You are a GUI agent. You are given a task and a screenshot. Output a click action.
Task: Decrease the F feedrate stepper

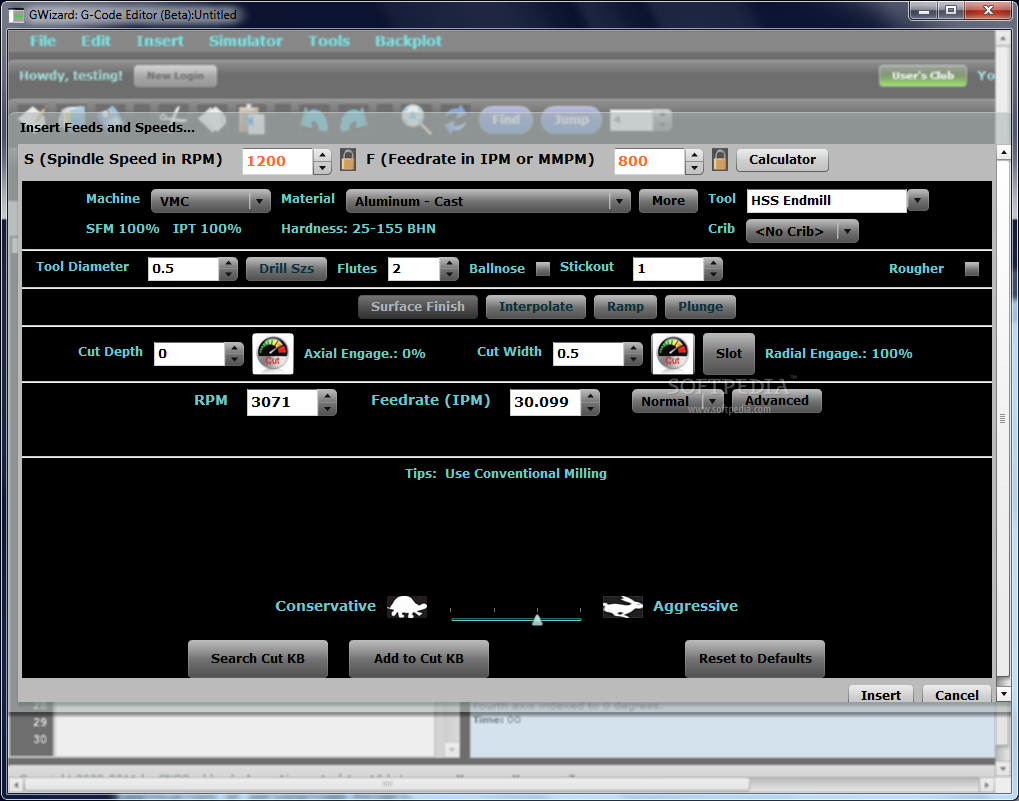coord(694,167)
